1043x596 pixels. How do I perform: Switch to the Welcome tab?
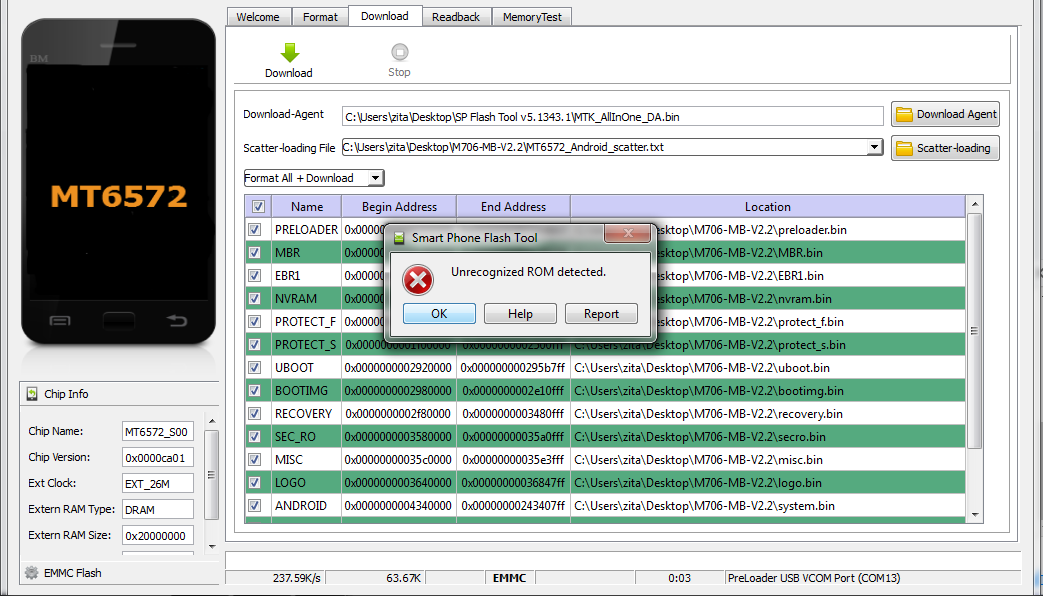coord(258,17)
